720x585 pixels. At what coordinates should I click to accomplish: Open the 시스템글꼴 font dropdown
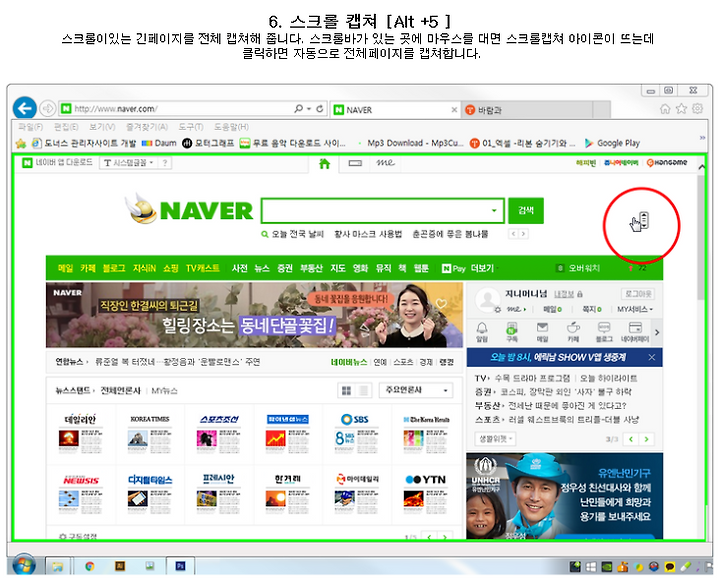pos(129,163)
